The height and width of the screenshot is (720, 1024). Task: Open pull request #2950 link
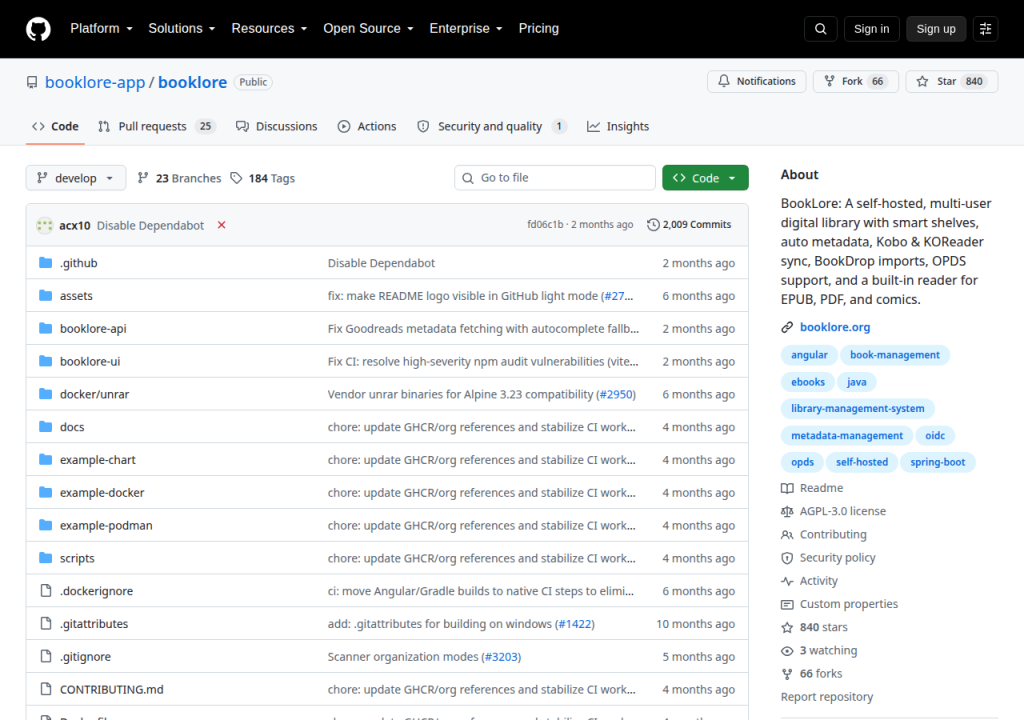pos(616,394)
